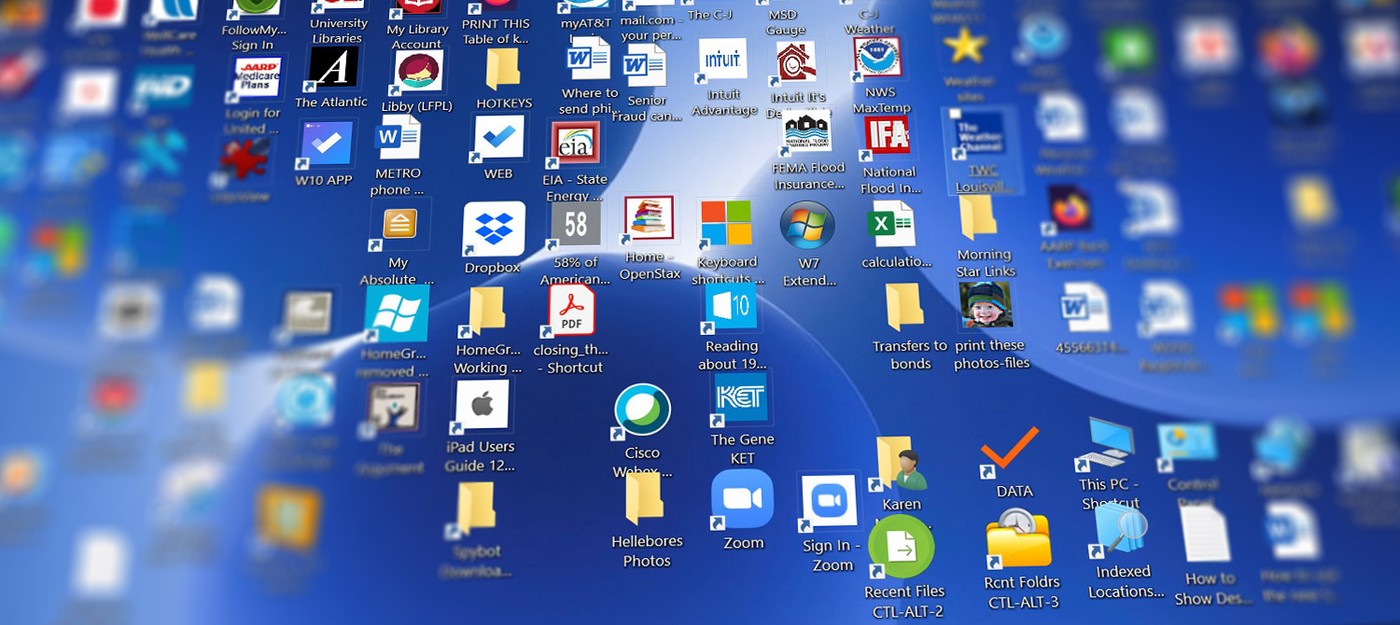Screen dimensions: 1400x625
Task: Select the HomeGr... removed Windows icon
Action: 397,314
